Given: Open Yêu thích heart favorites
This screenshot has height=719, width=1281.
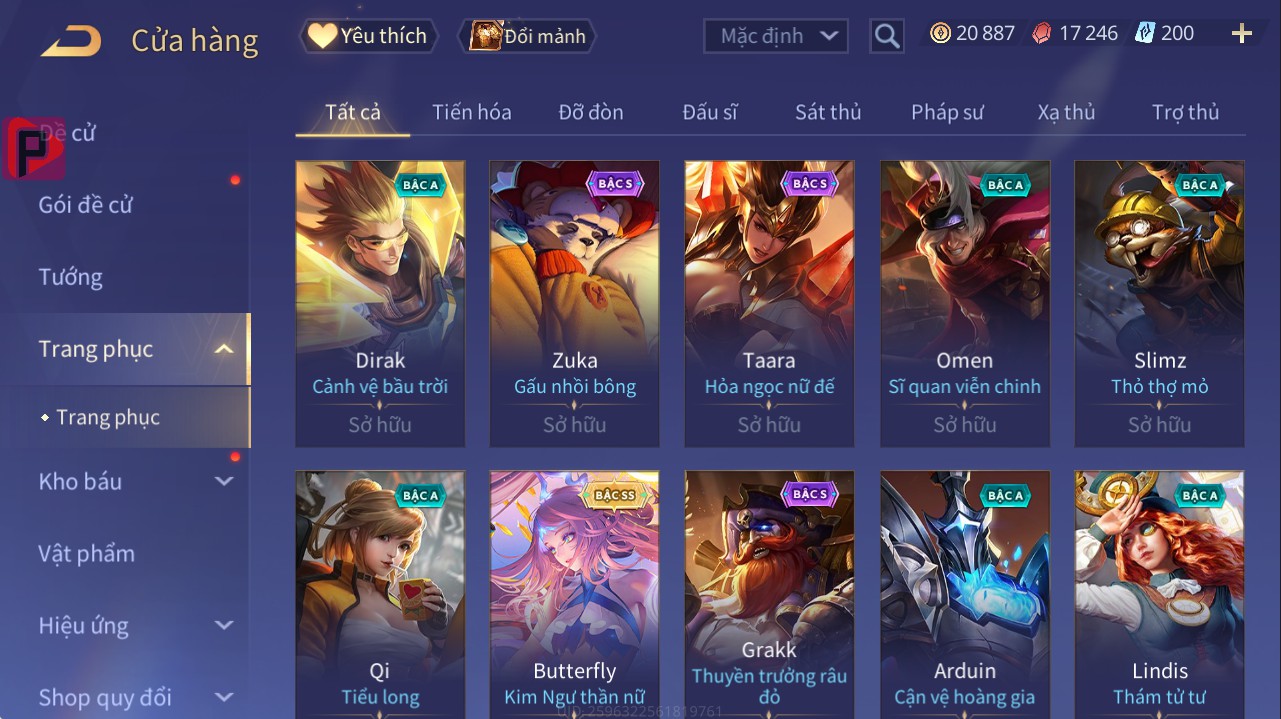Looking at the screenshot, I should click(x=368, y=36).
